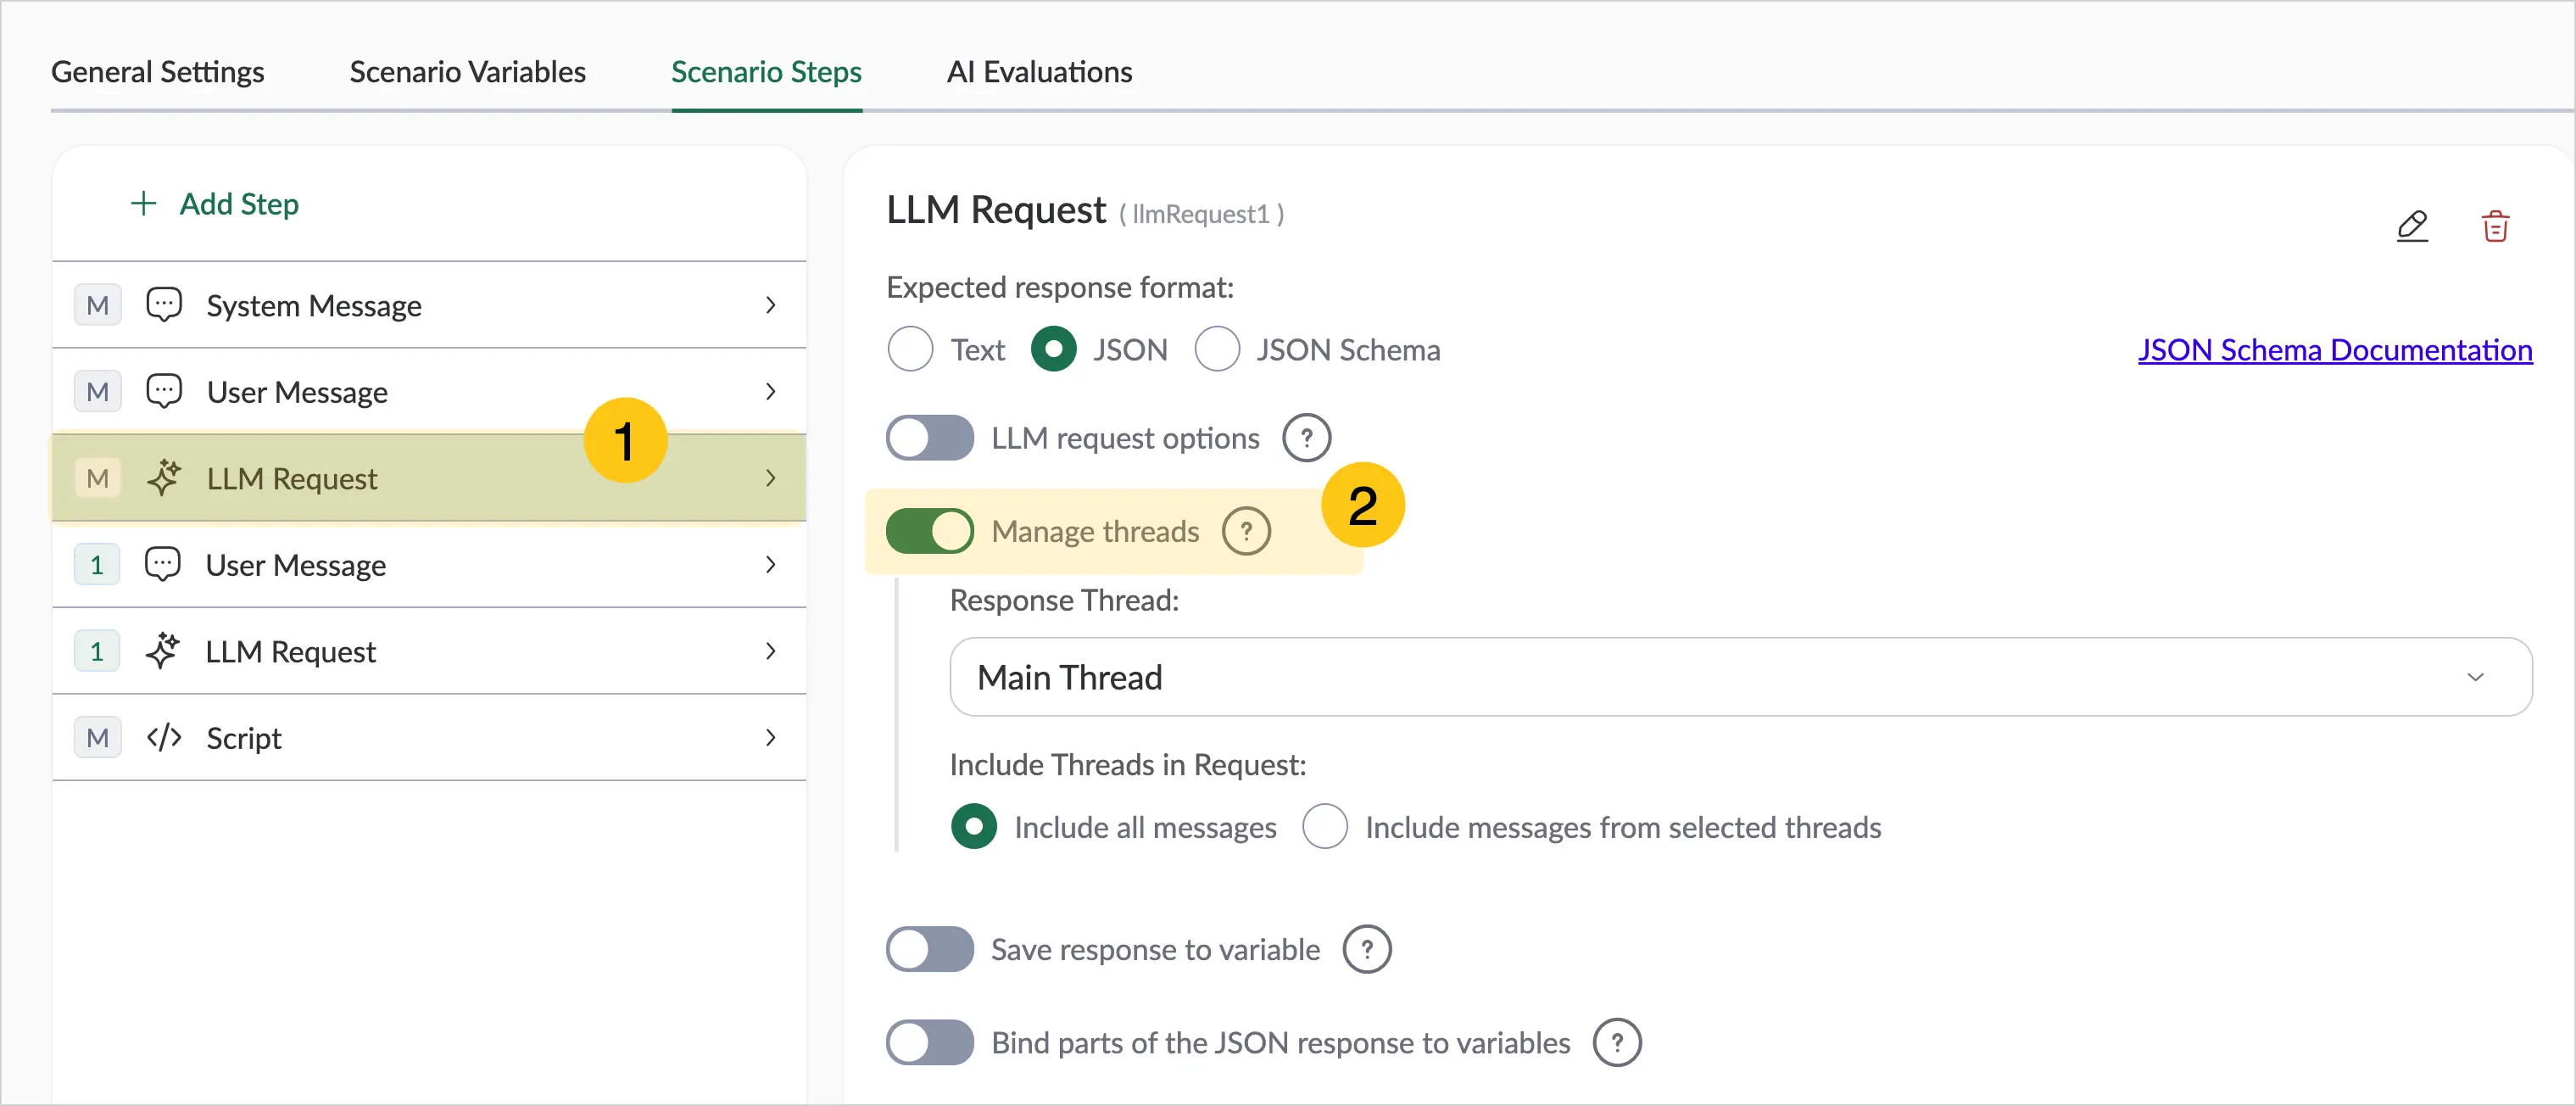Turn on Save response to variable
The image size is (2576, 1106).
(929, 949)
